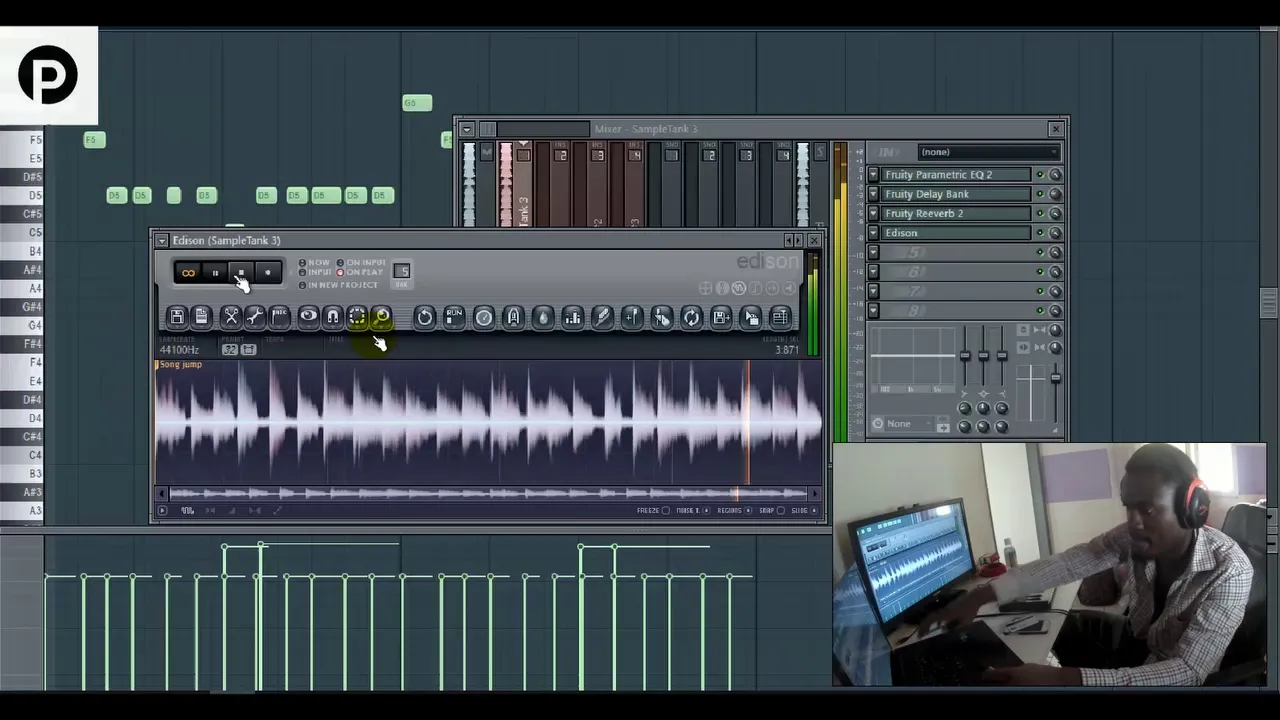The width and height of the screenshot is (1280, 720).
Task: Click the feather clean-up icon in Edison
Action: [602, 317]
